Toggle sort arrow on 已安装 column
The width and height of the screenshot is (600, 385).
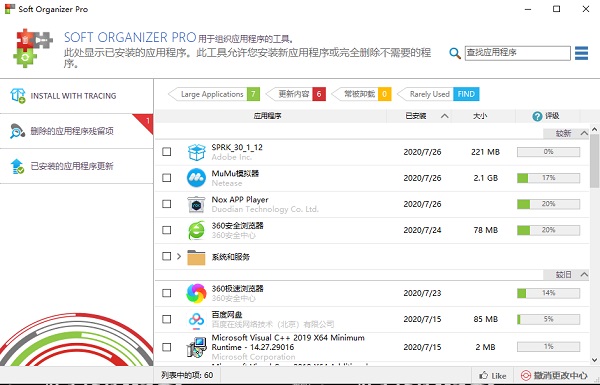point(444,116)
